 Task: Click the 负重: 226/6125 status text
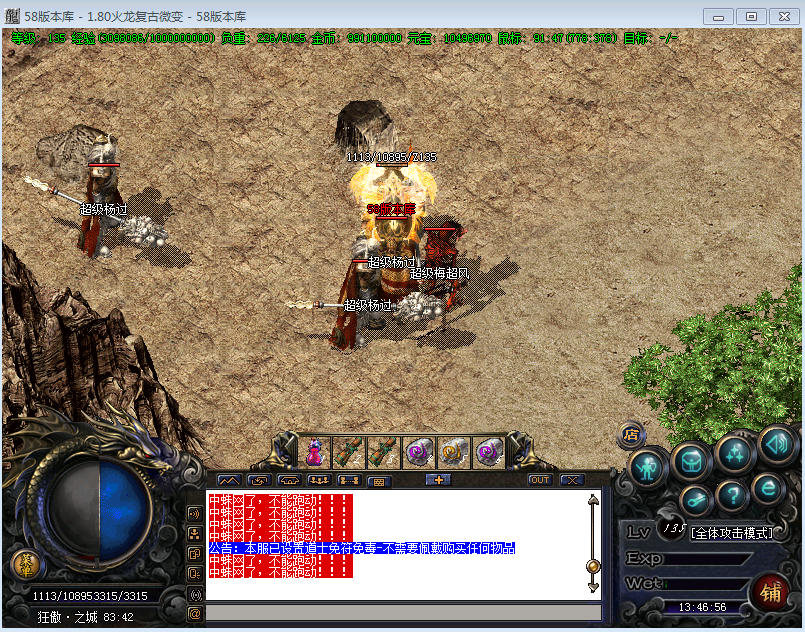pyautogui.click(x=263, y=38)
